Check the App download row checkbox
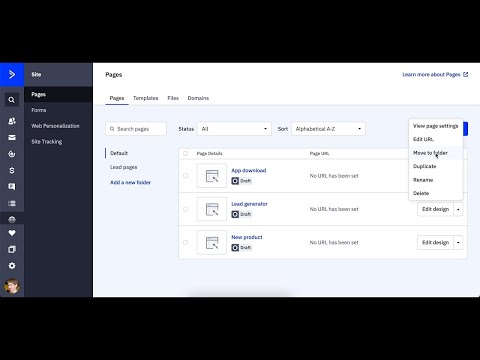 click(x=186, y=176)
